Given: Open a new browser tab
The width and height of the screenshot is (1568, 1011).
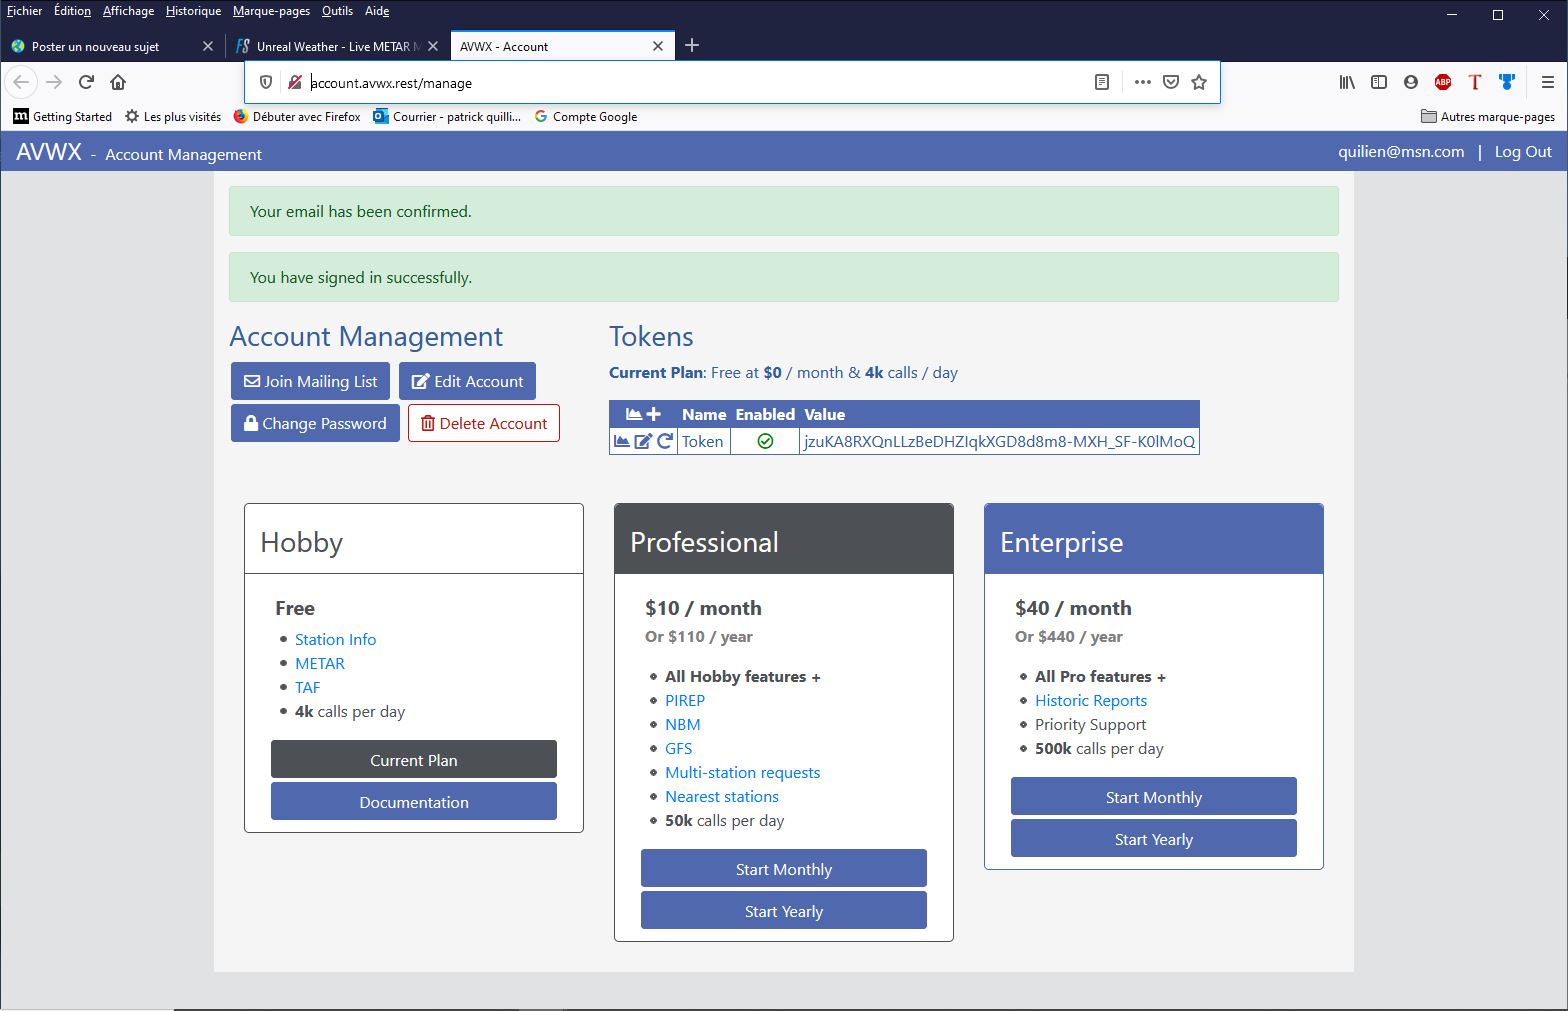Looking at the screenshot, I should pyautogui.click(x=692, y=45).
